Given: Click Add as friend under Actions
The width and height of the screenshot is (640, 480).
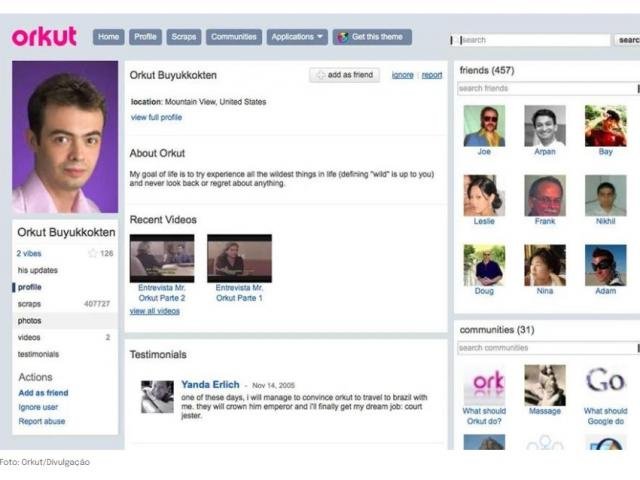Looking at the screenshot, I should tap(43, 393).
